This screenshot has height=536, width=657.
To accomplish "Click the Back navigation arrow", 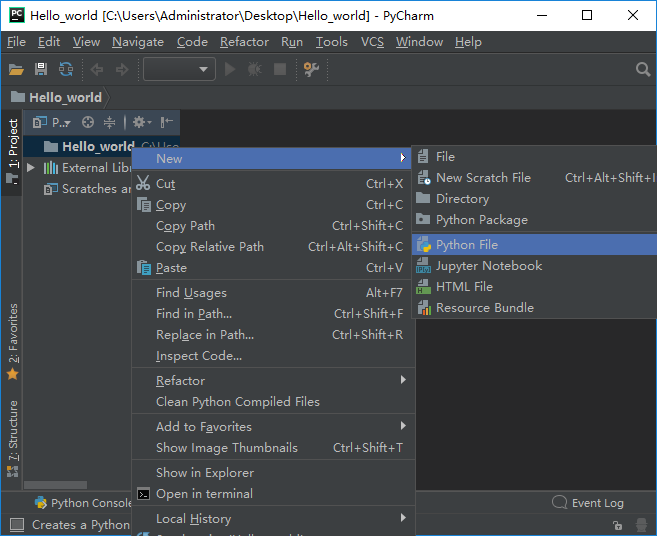I will point(97,69).
